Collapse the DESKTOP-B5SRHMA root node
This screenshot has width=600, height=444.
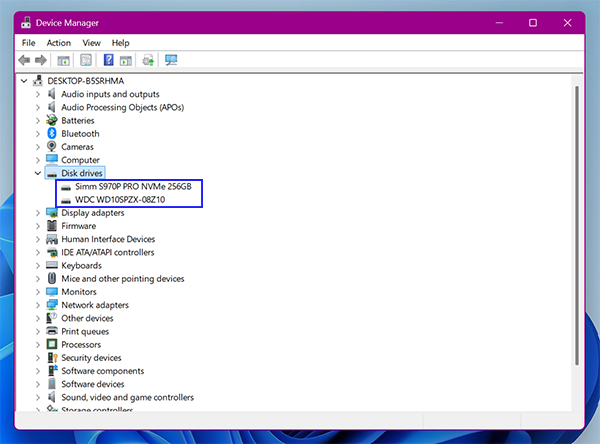click(x=24, y=81)
